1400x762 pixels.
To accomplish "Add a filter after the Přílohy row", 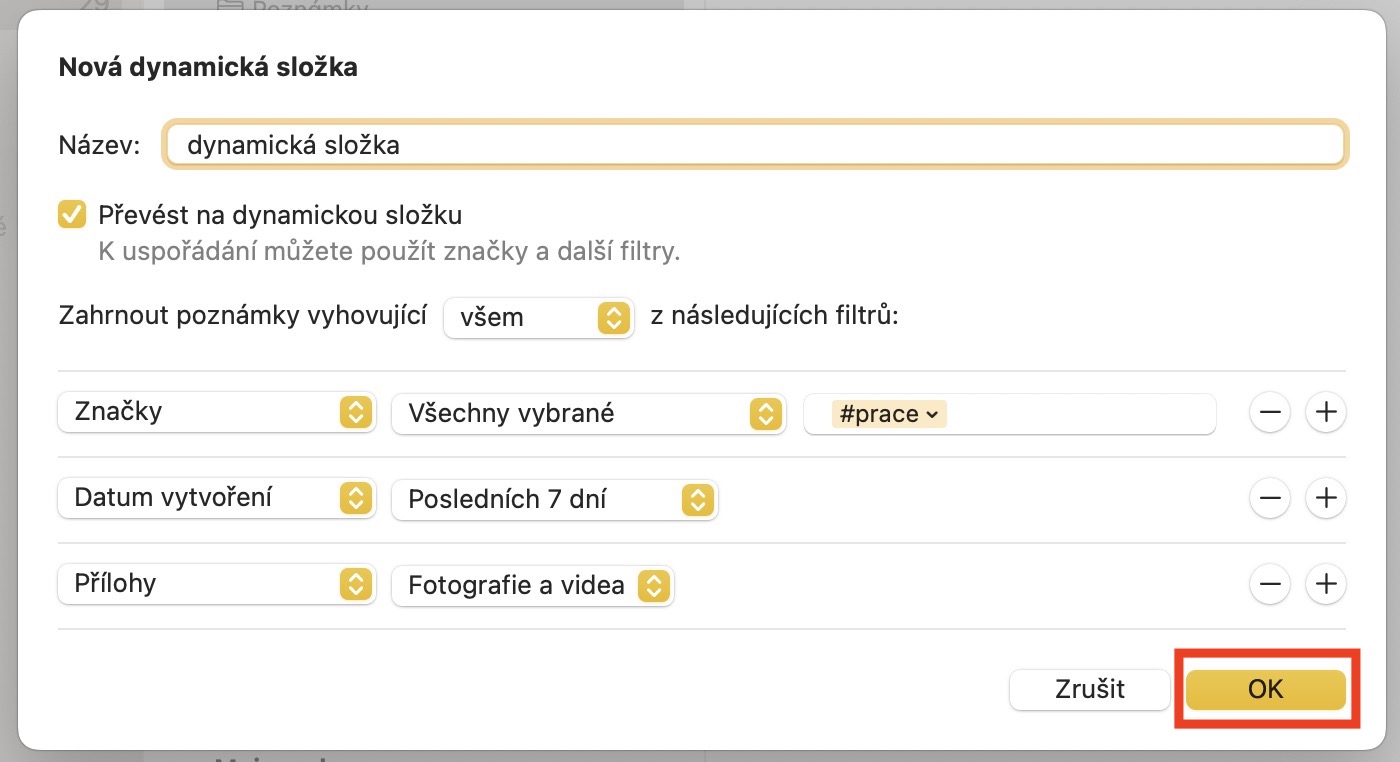I will pos(1326,585).
